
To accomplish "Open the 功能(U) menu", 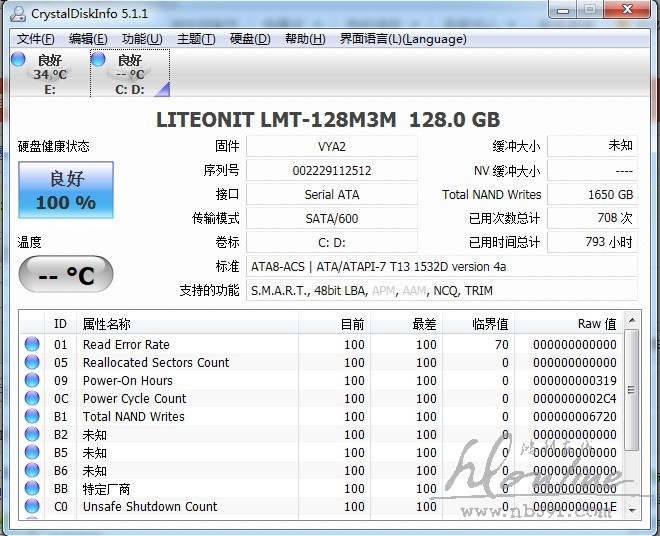I will [x=142, y=39].
